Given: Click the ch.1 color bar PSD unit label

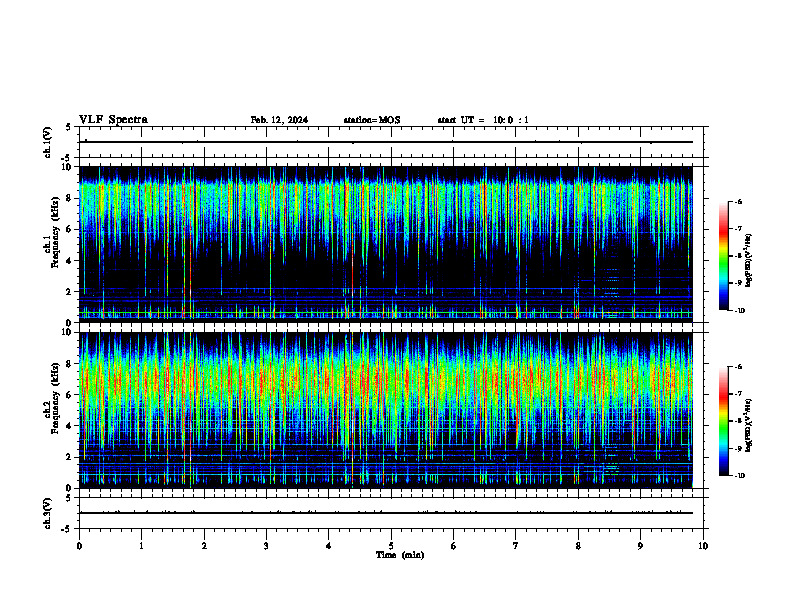Looking at the screenshot, I should [x=749, y=260].
